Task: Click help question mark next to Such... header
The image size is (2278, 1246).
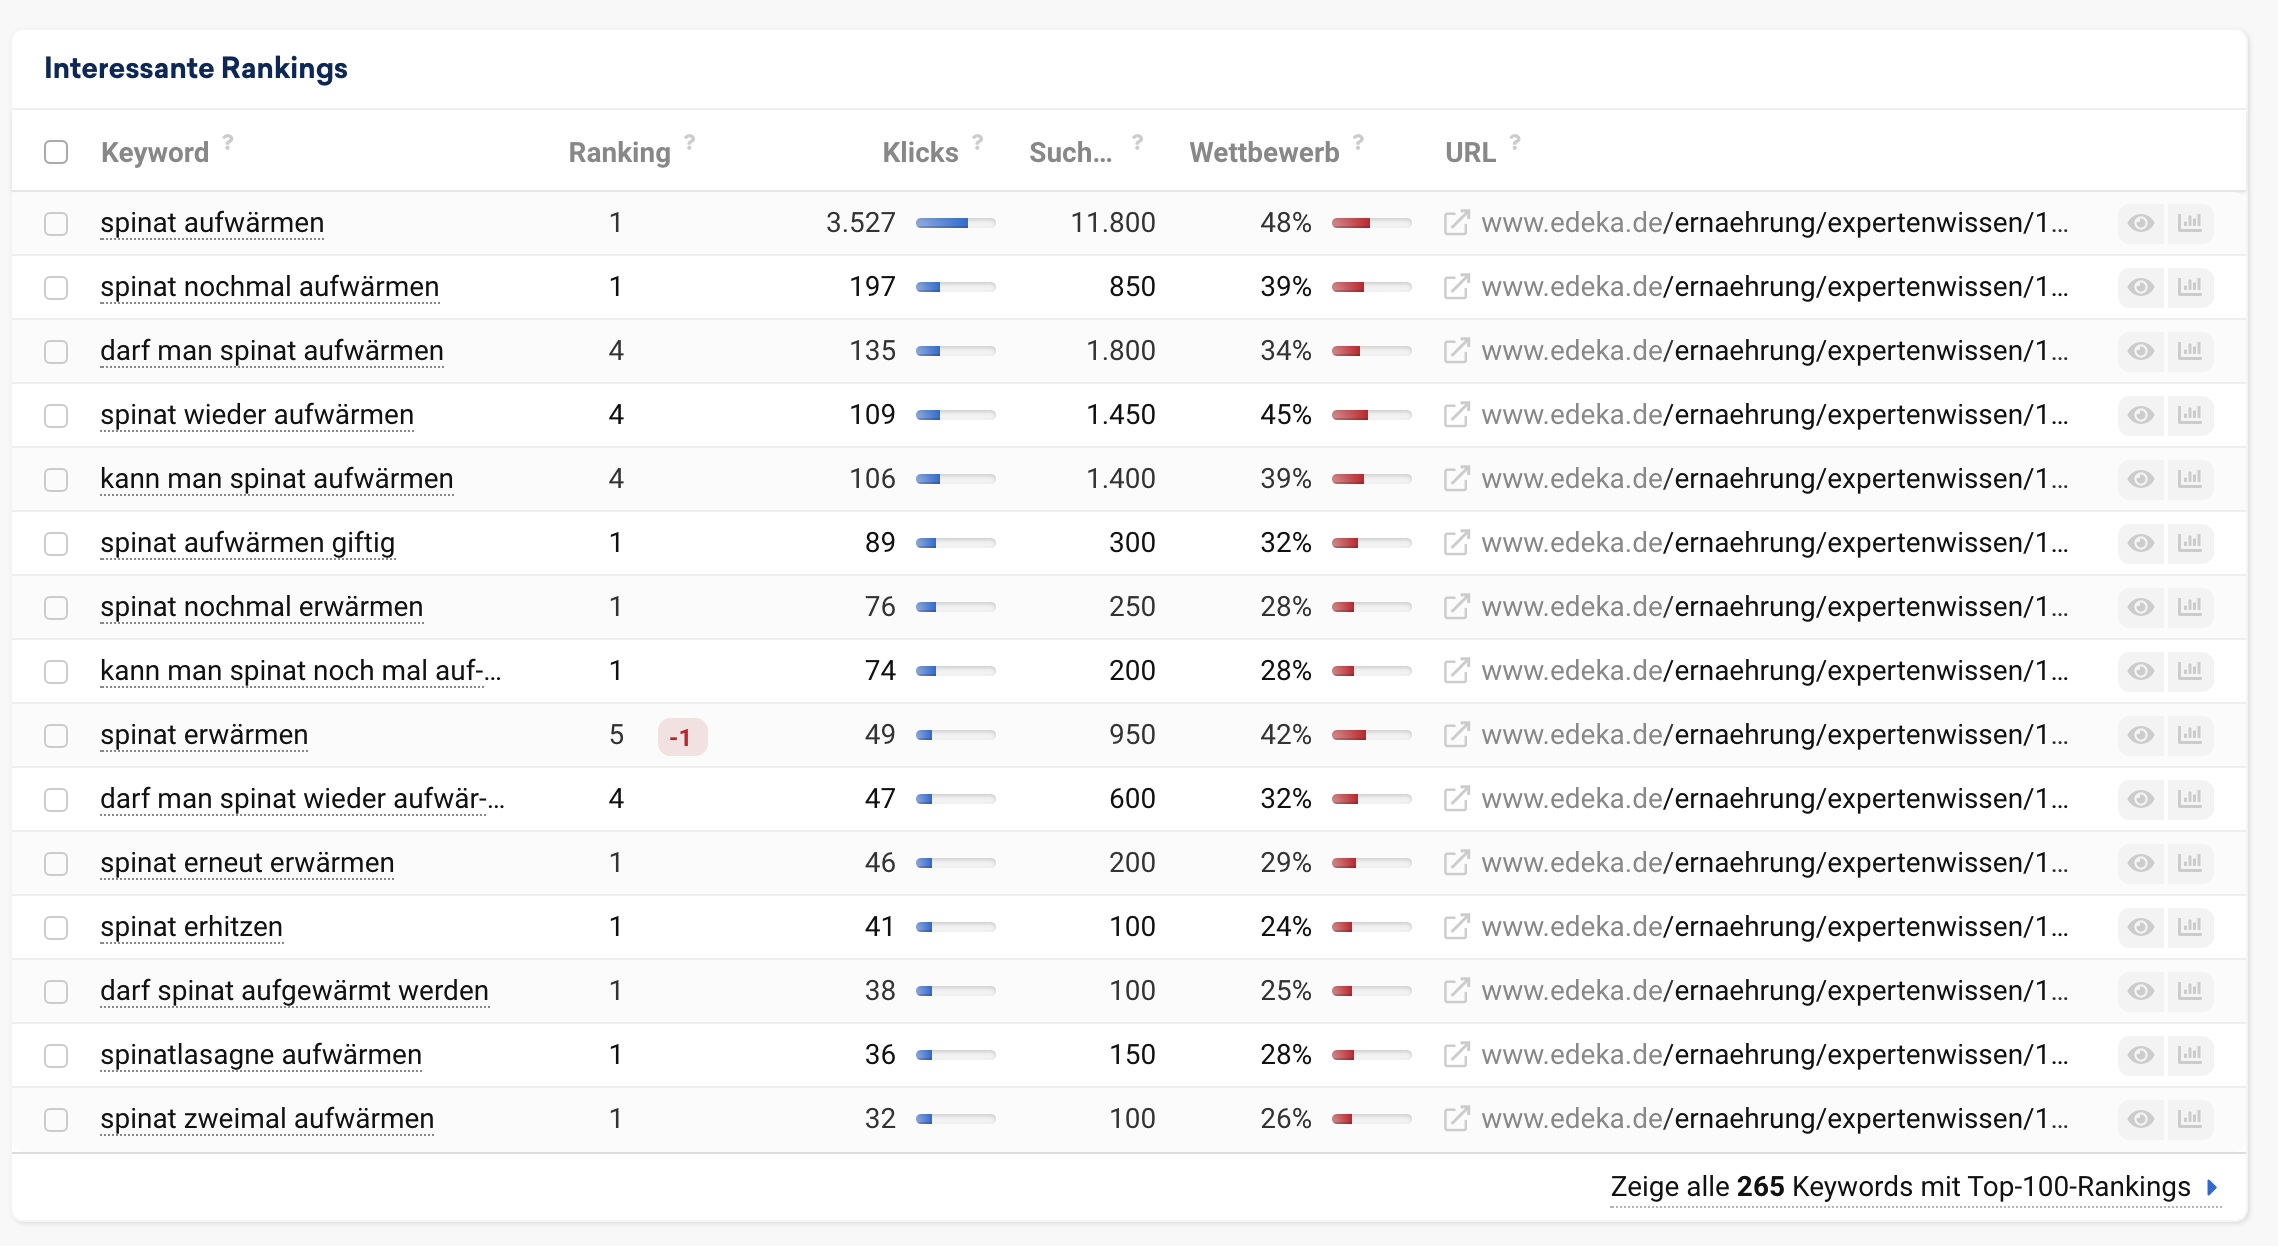Action: 1138,142
